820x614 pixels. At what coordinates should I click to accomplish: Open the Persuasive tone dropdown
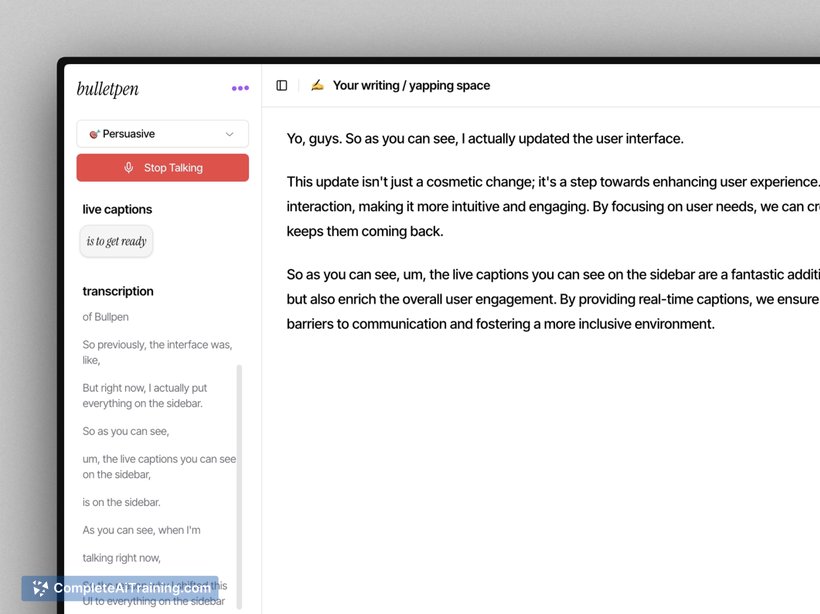click(x=163, y=134)
